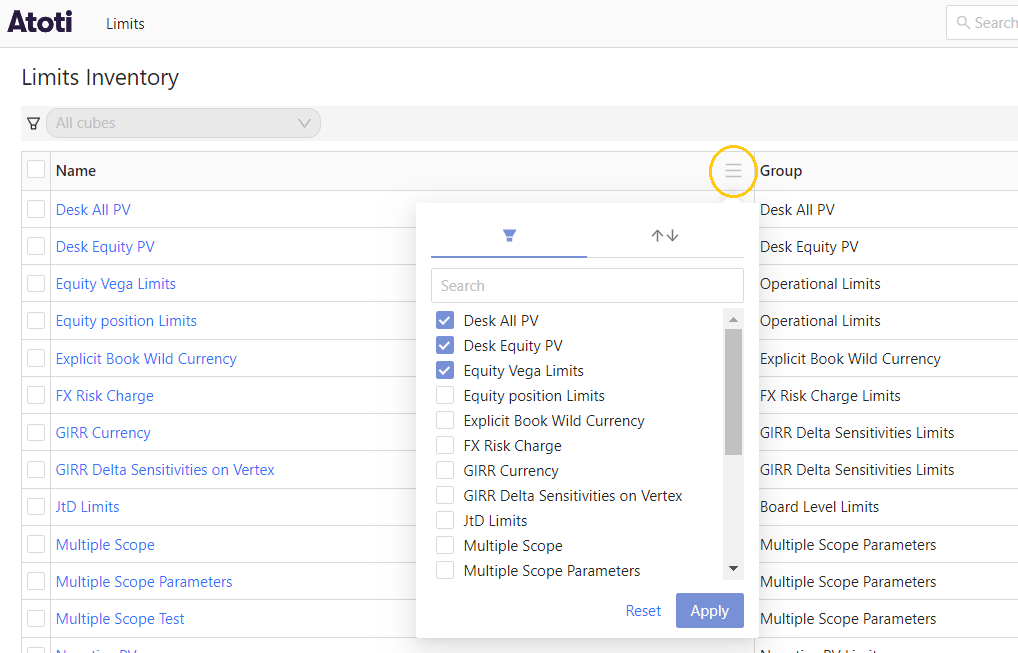Open the All cubes dropdown
The image size is (1018, 653).
click(183, 123)
